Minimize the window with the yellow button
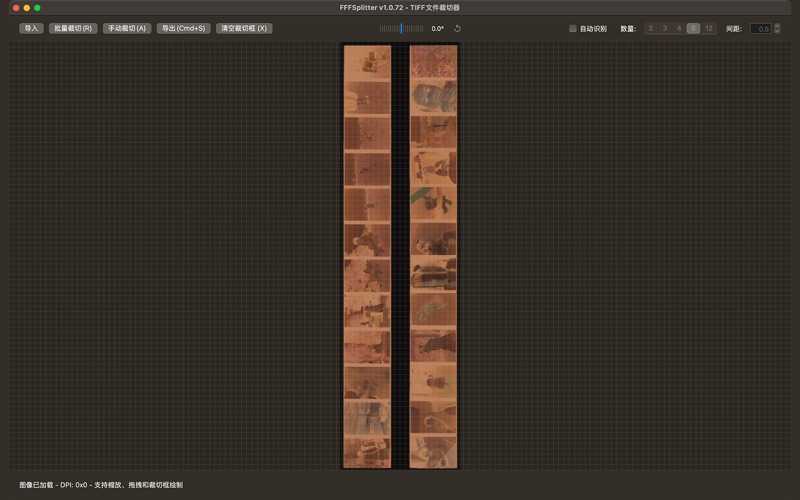 [x=27, y=8]
